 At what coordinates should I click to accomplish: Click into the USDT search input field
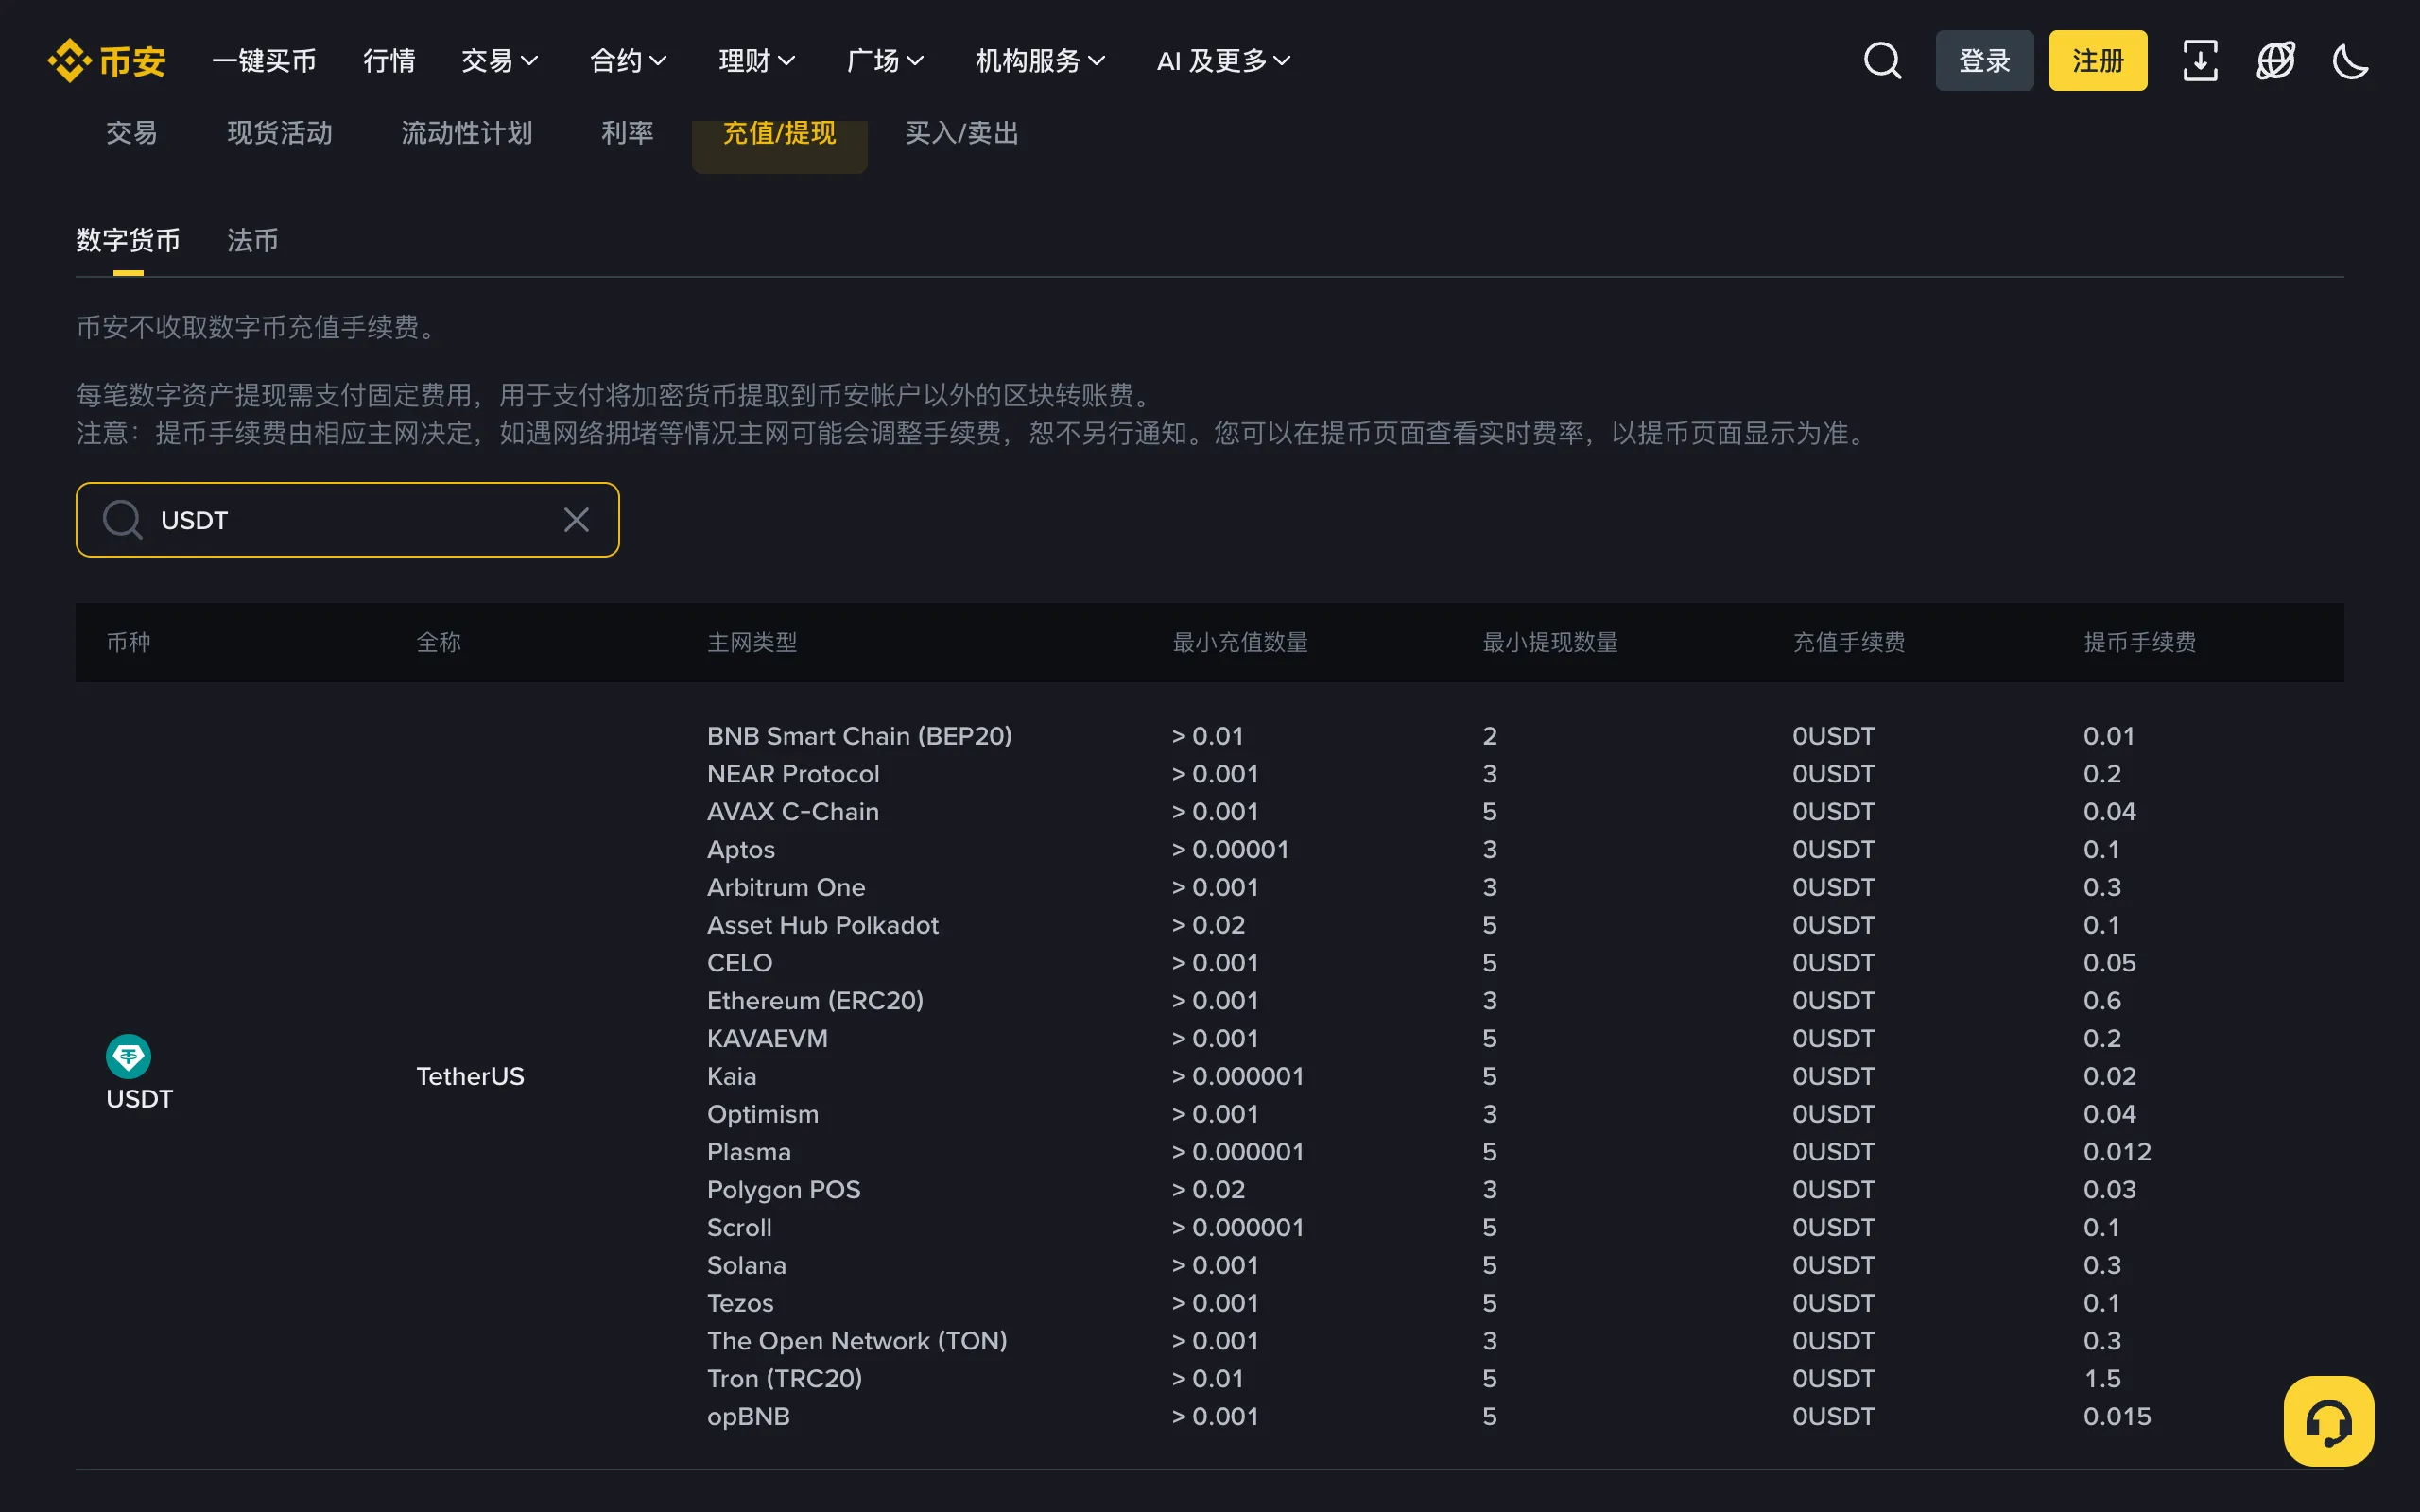347,520
